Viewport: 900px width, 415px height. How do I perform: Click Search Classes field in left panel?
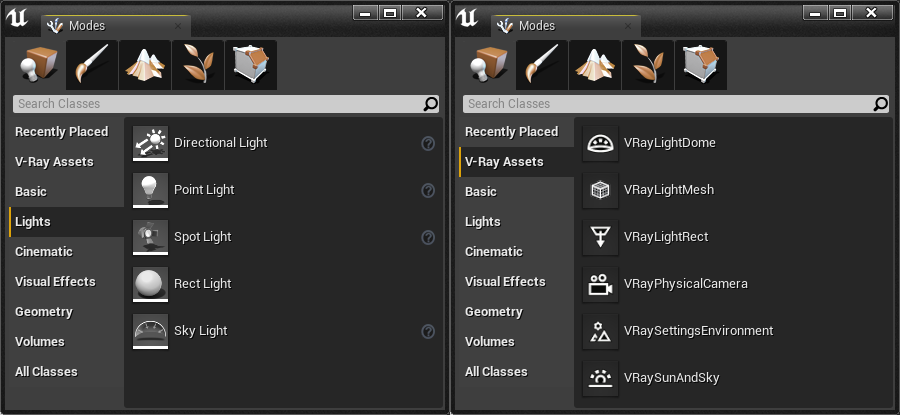click(218, 104)
